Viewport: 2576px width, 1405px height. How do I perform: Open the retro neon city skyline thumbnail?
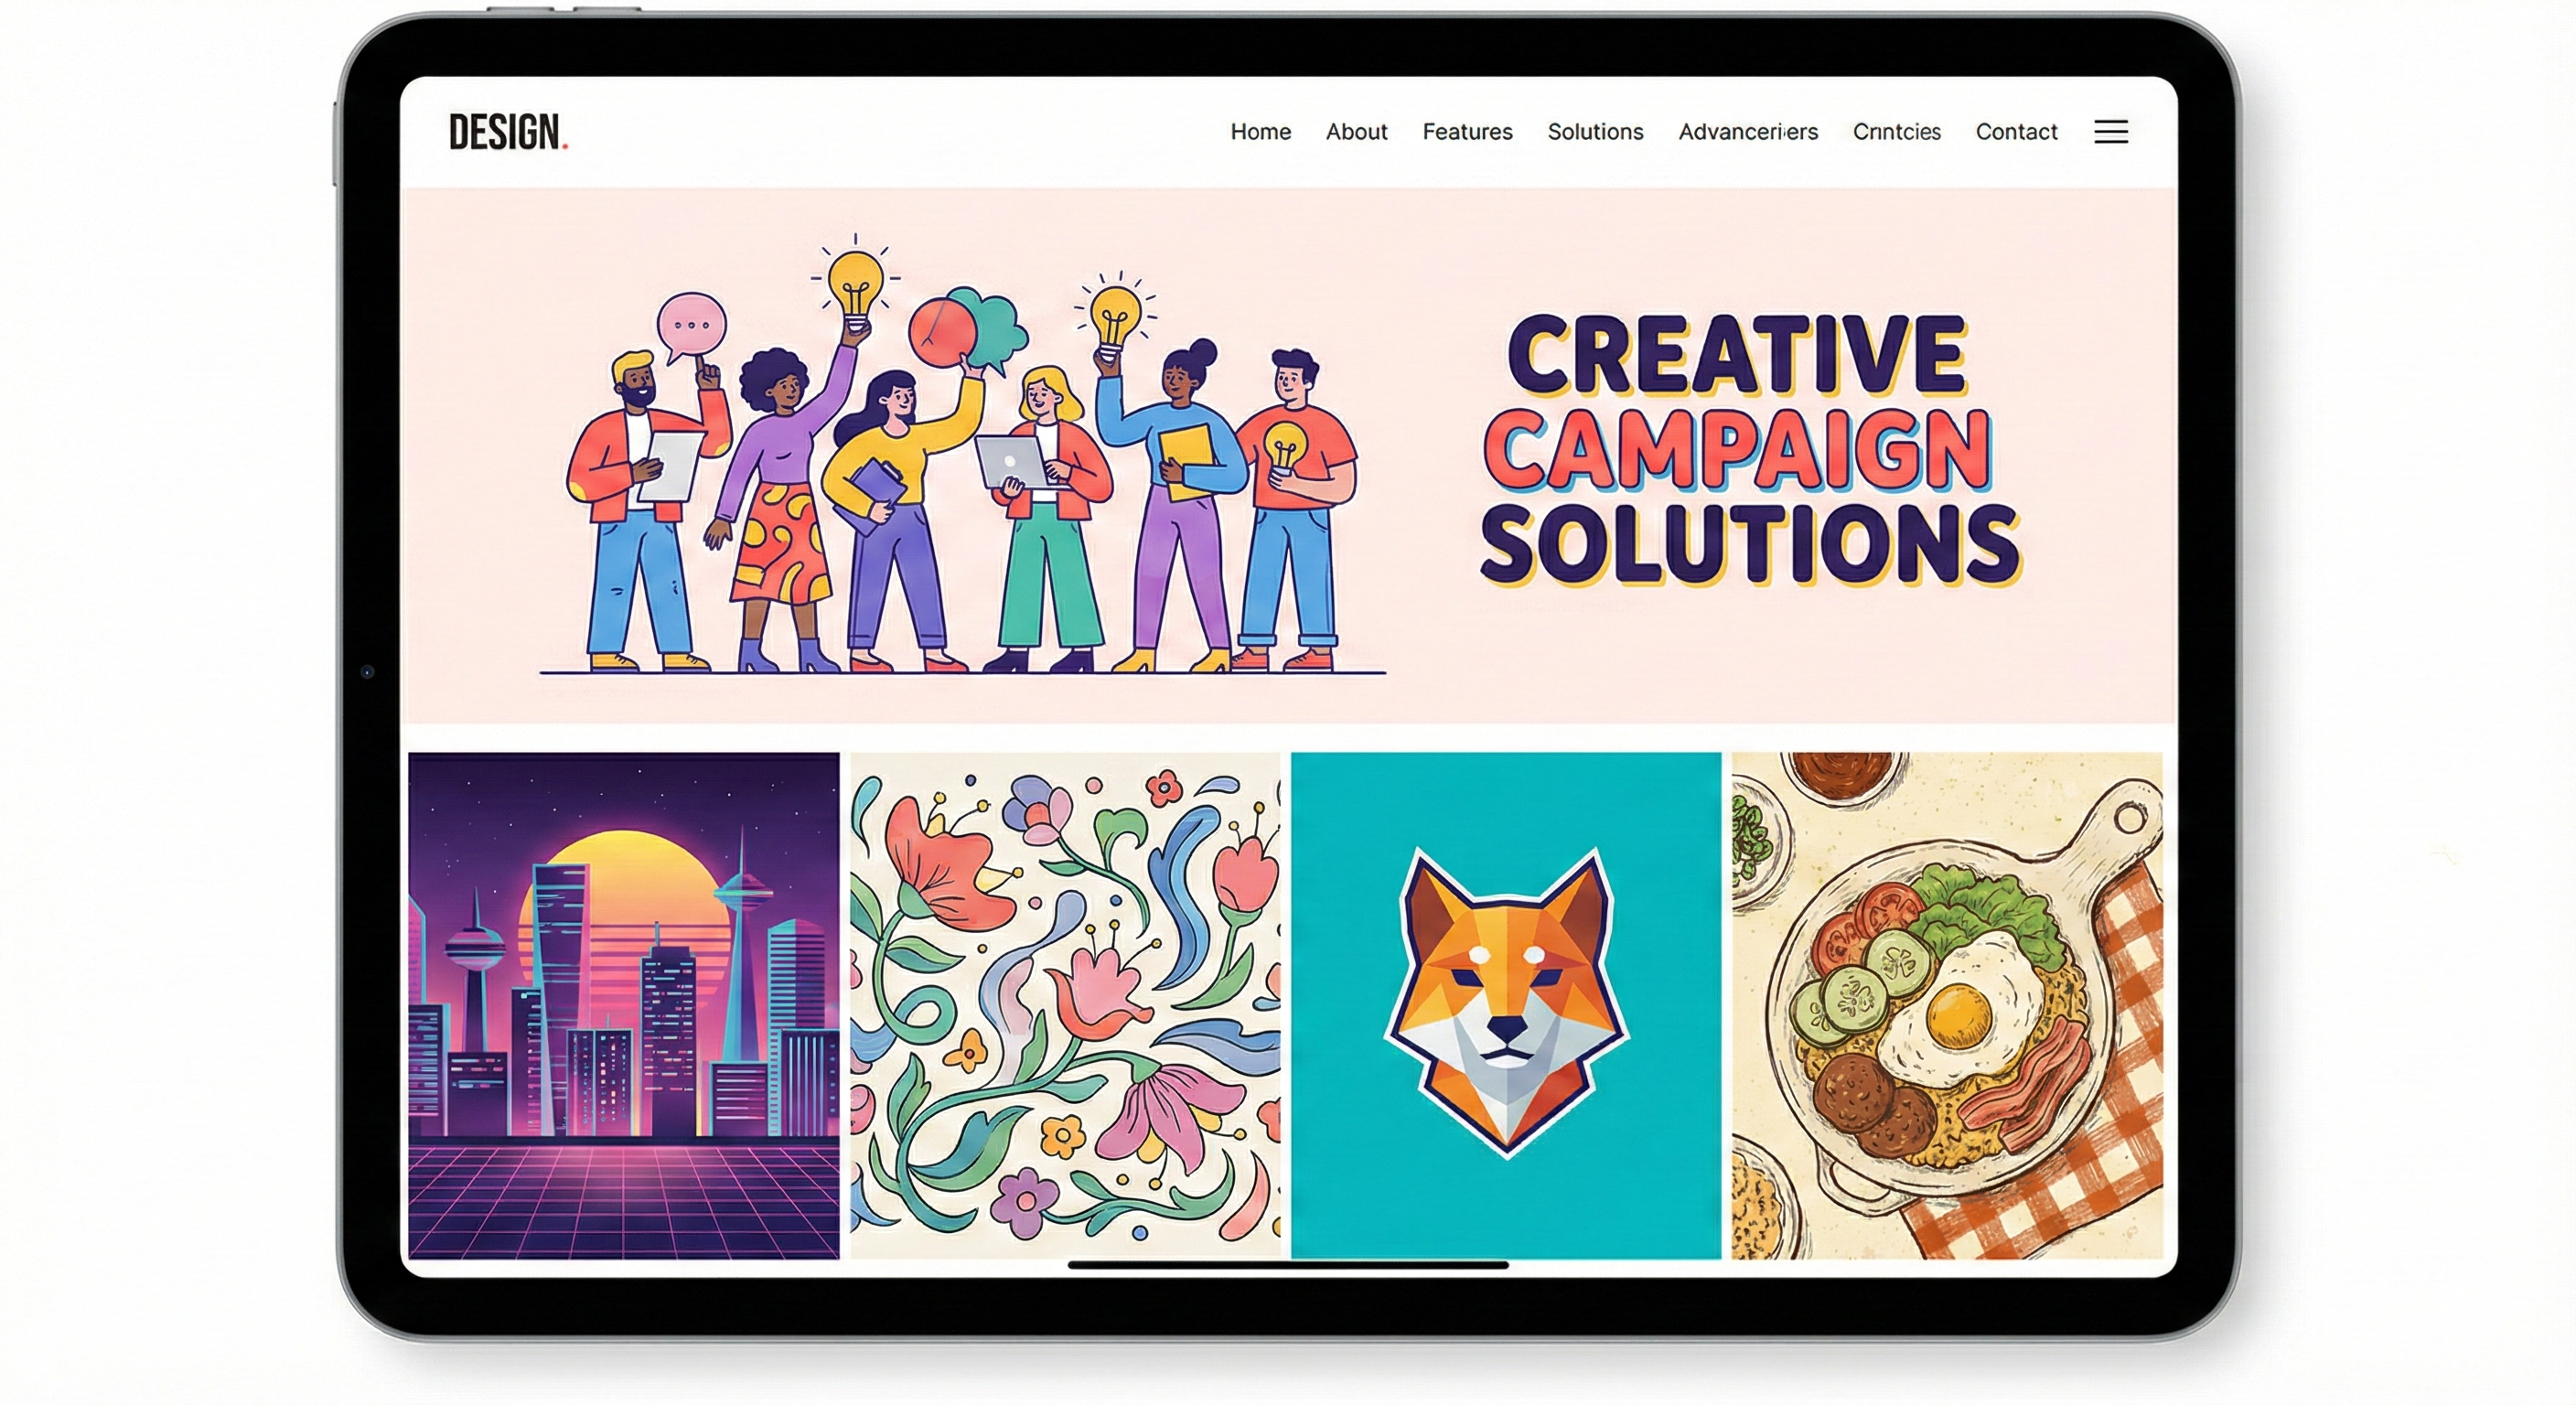click(x=624, y=1005)
